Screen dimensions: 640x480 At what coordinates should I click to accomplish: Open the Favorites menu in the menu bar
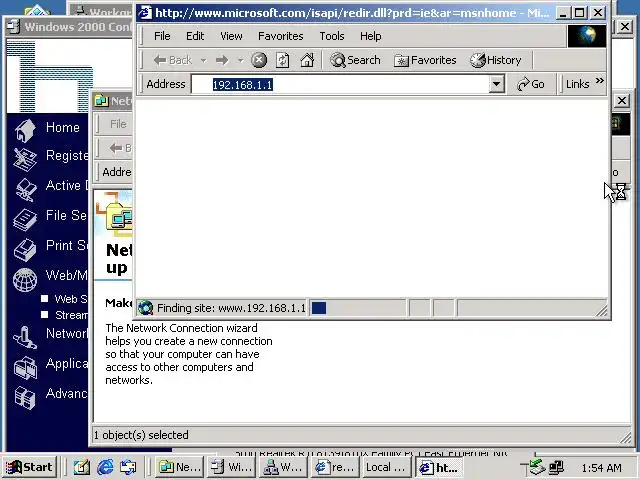[x=280, y=36]
